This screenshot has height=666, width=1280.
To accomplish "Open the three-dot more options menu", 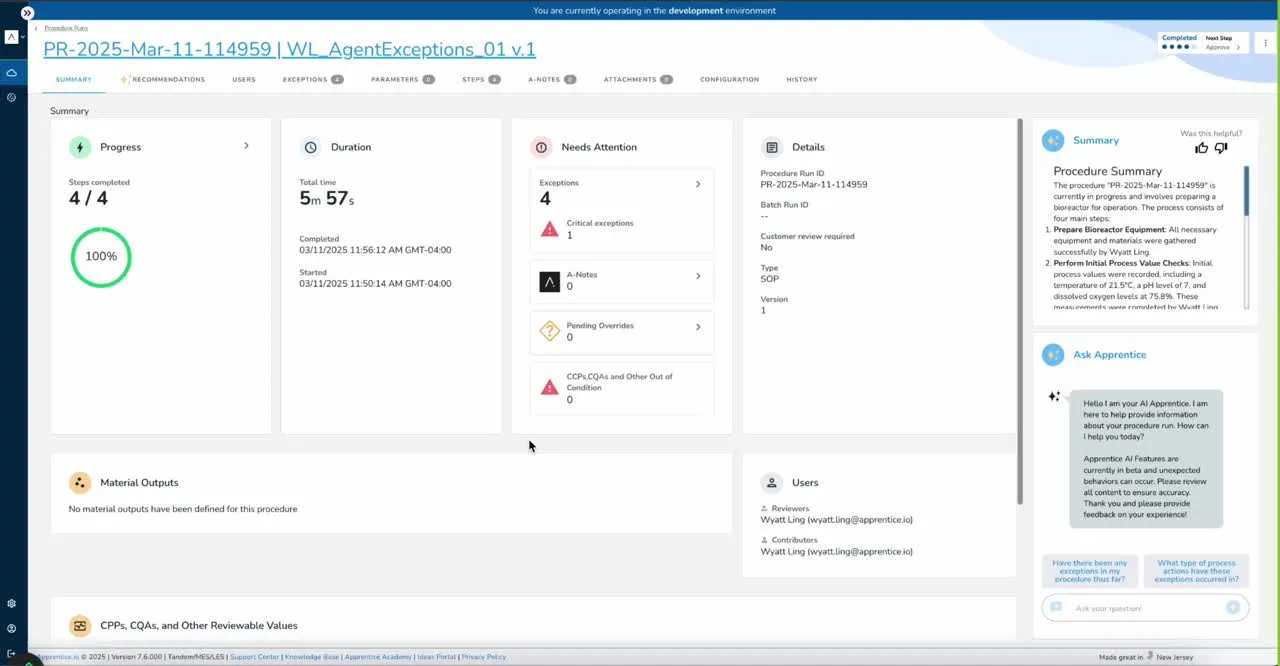I will [1266, 43].
